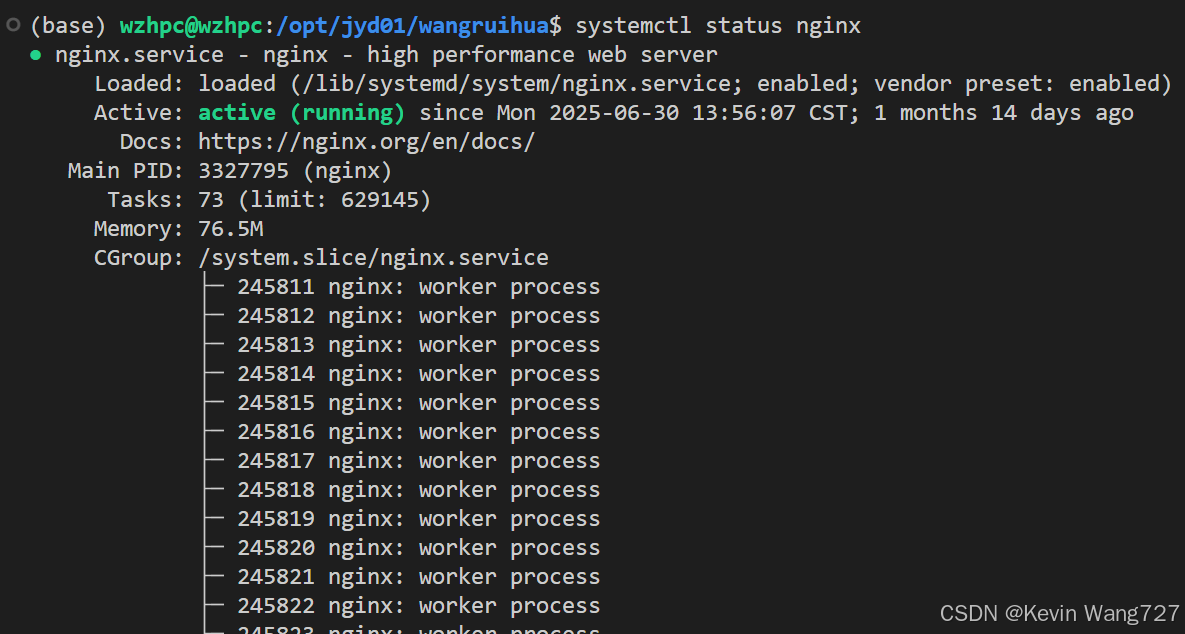Click the CGroup path '/system.slice/nginx.service'

click(x=373, y=258)
